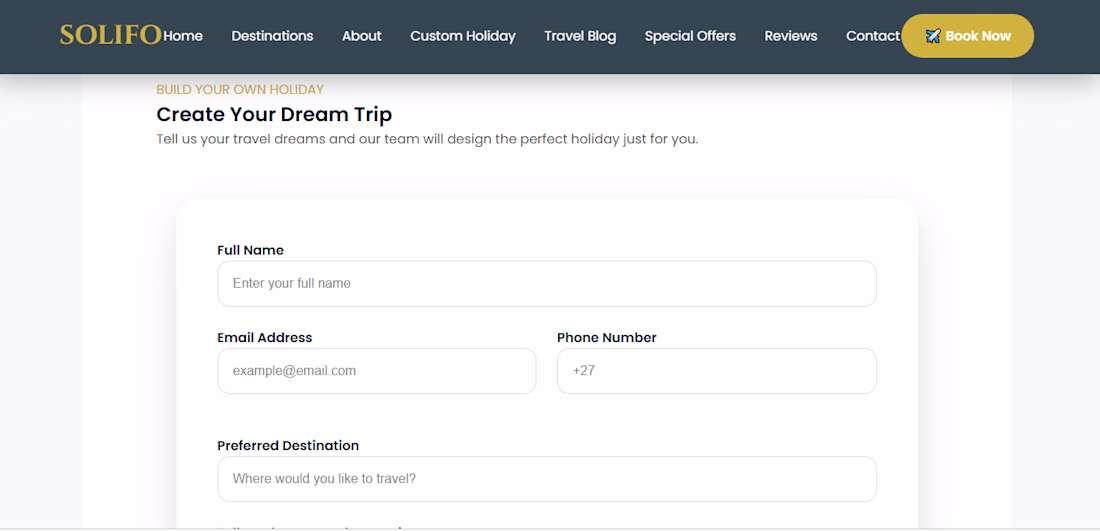Open the About page
This screenshot has width=1100, height=531.
[362, 36]
